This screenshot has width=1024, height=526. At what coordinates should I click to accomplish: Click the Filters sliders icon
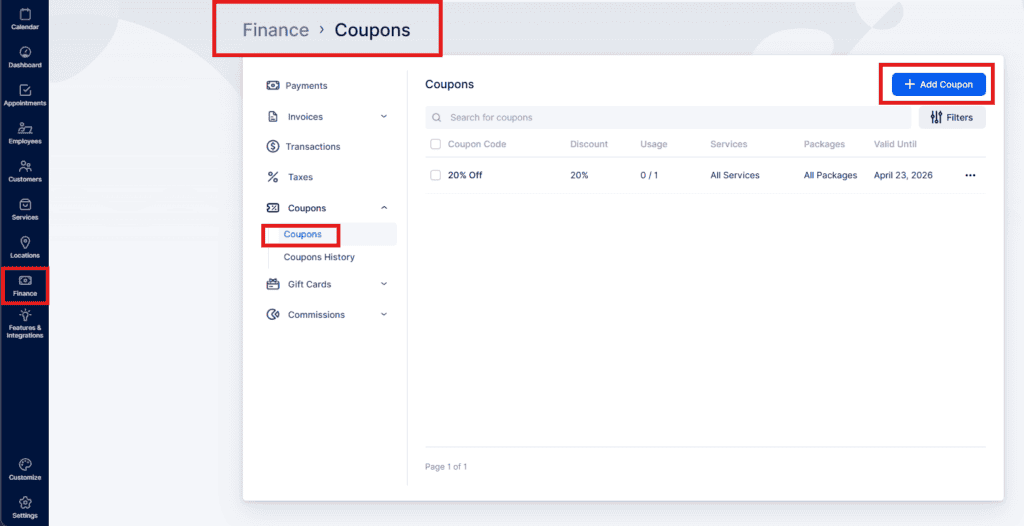point(936,118)
